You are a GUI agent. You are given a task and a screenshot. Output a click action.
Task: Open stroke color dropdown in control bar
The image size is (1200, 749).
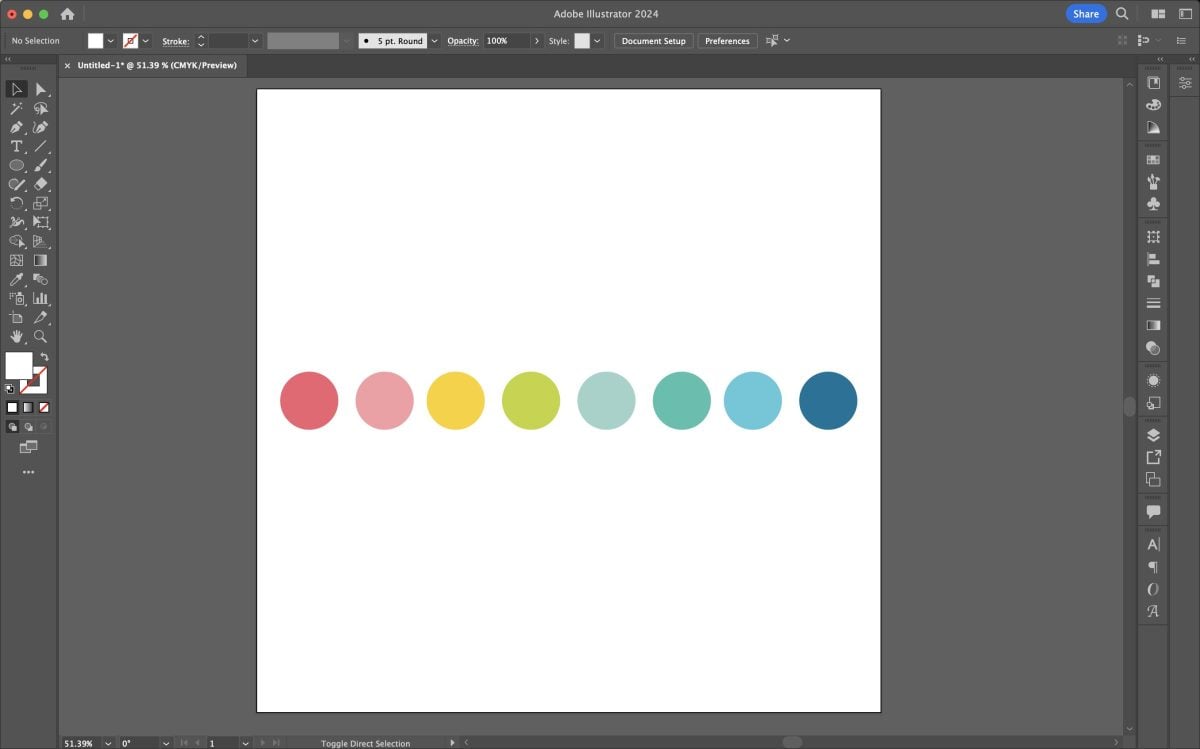coord(145,41)
